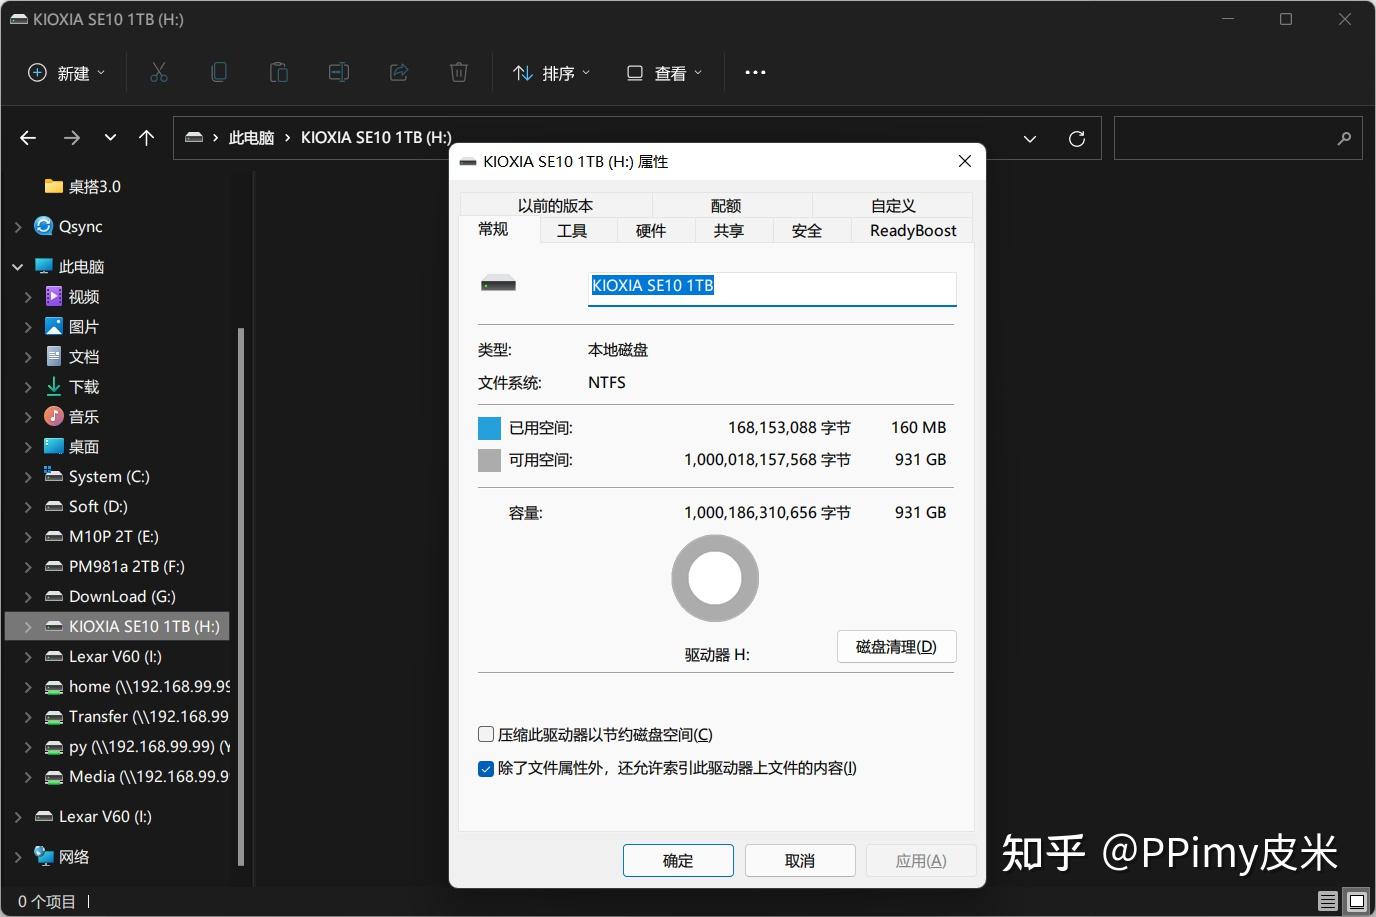Viewport: 1376px width, 917px height.
Task: Close the properties dialog with X
Action: click(965, 161)
